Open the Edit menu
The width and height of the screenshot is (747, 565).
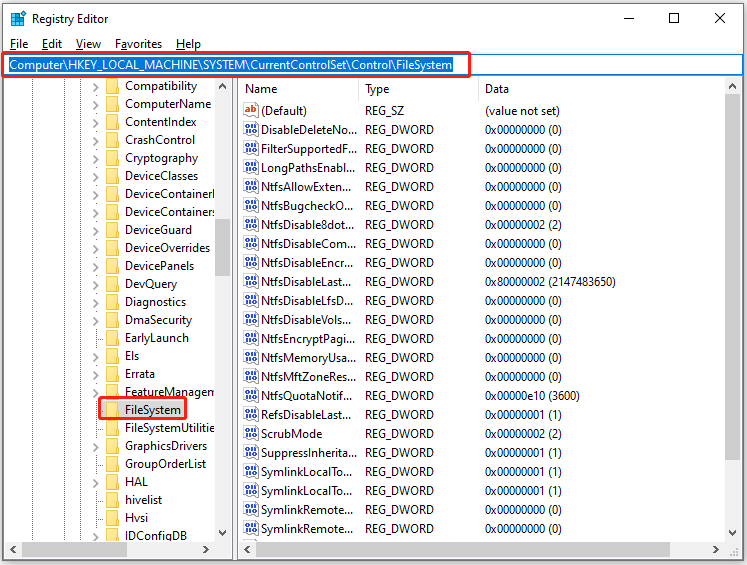(51, 44)
